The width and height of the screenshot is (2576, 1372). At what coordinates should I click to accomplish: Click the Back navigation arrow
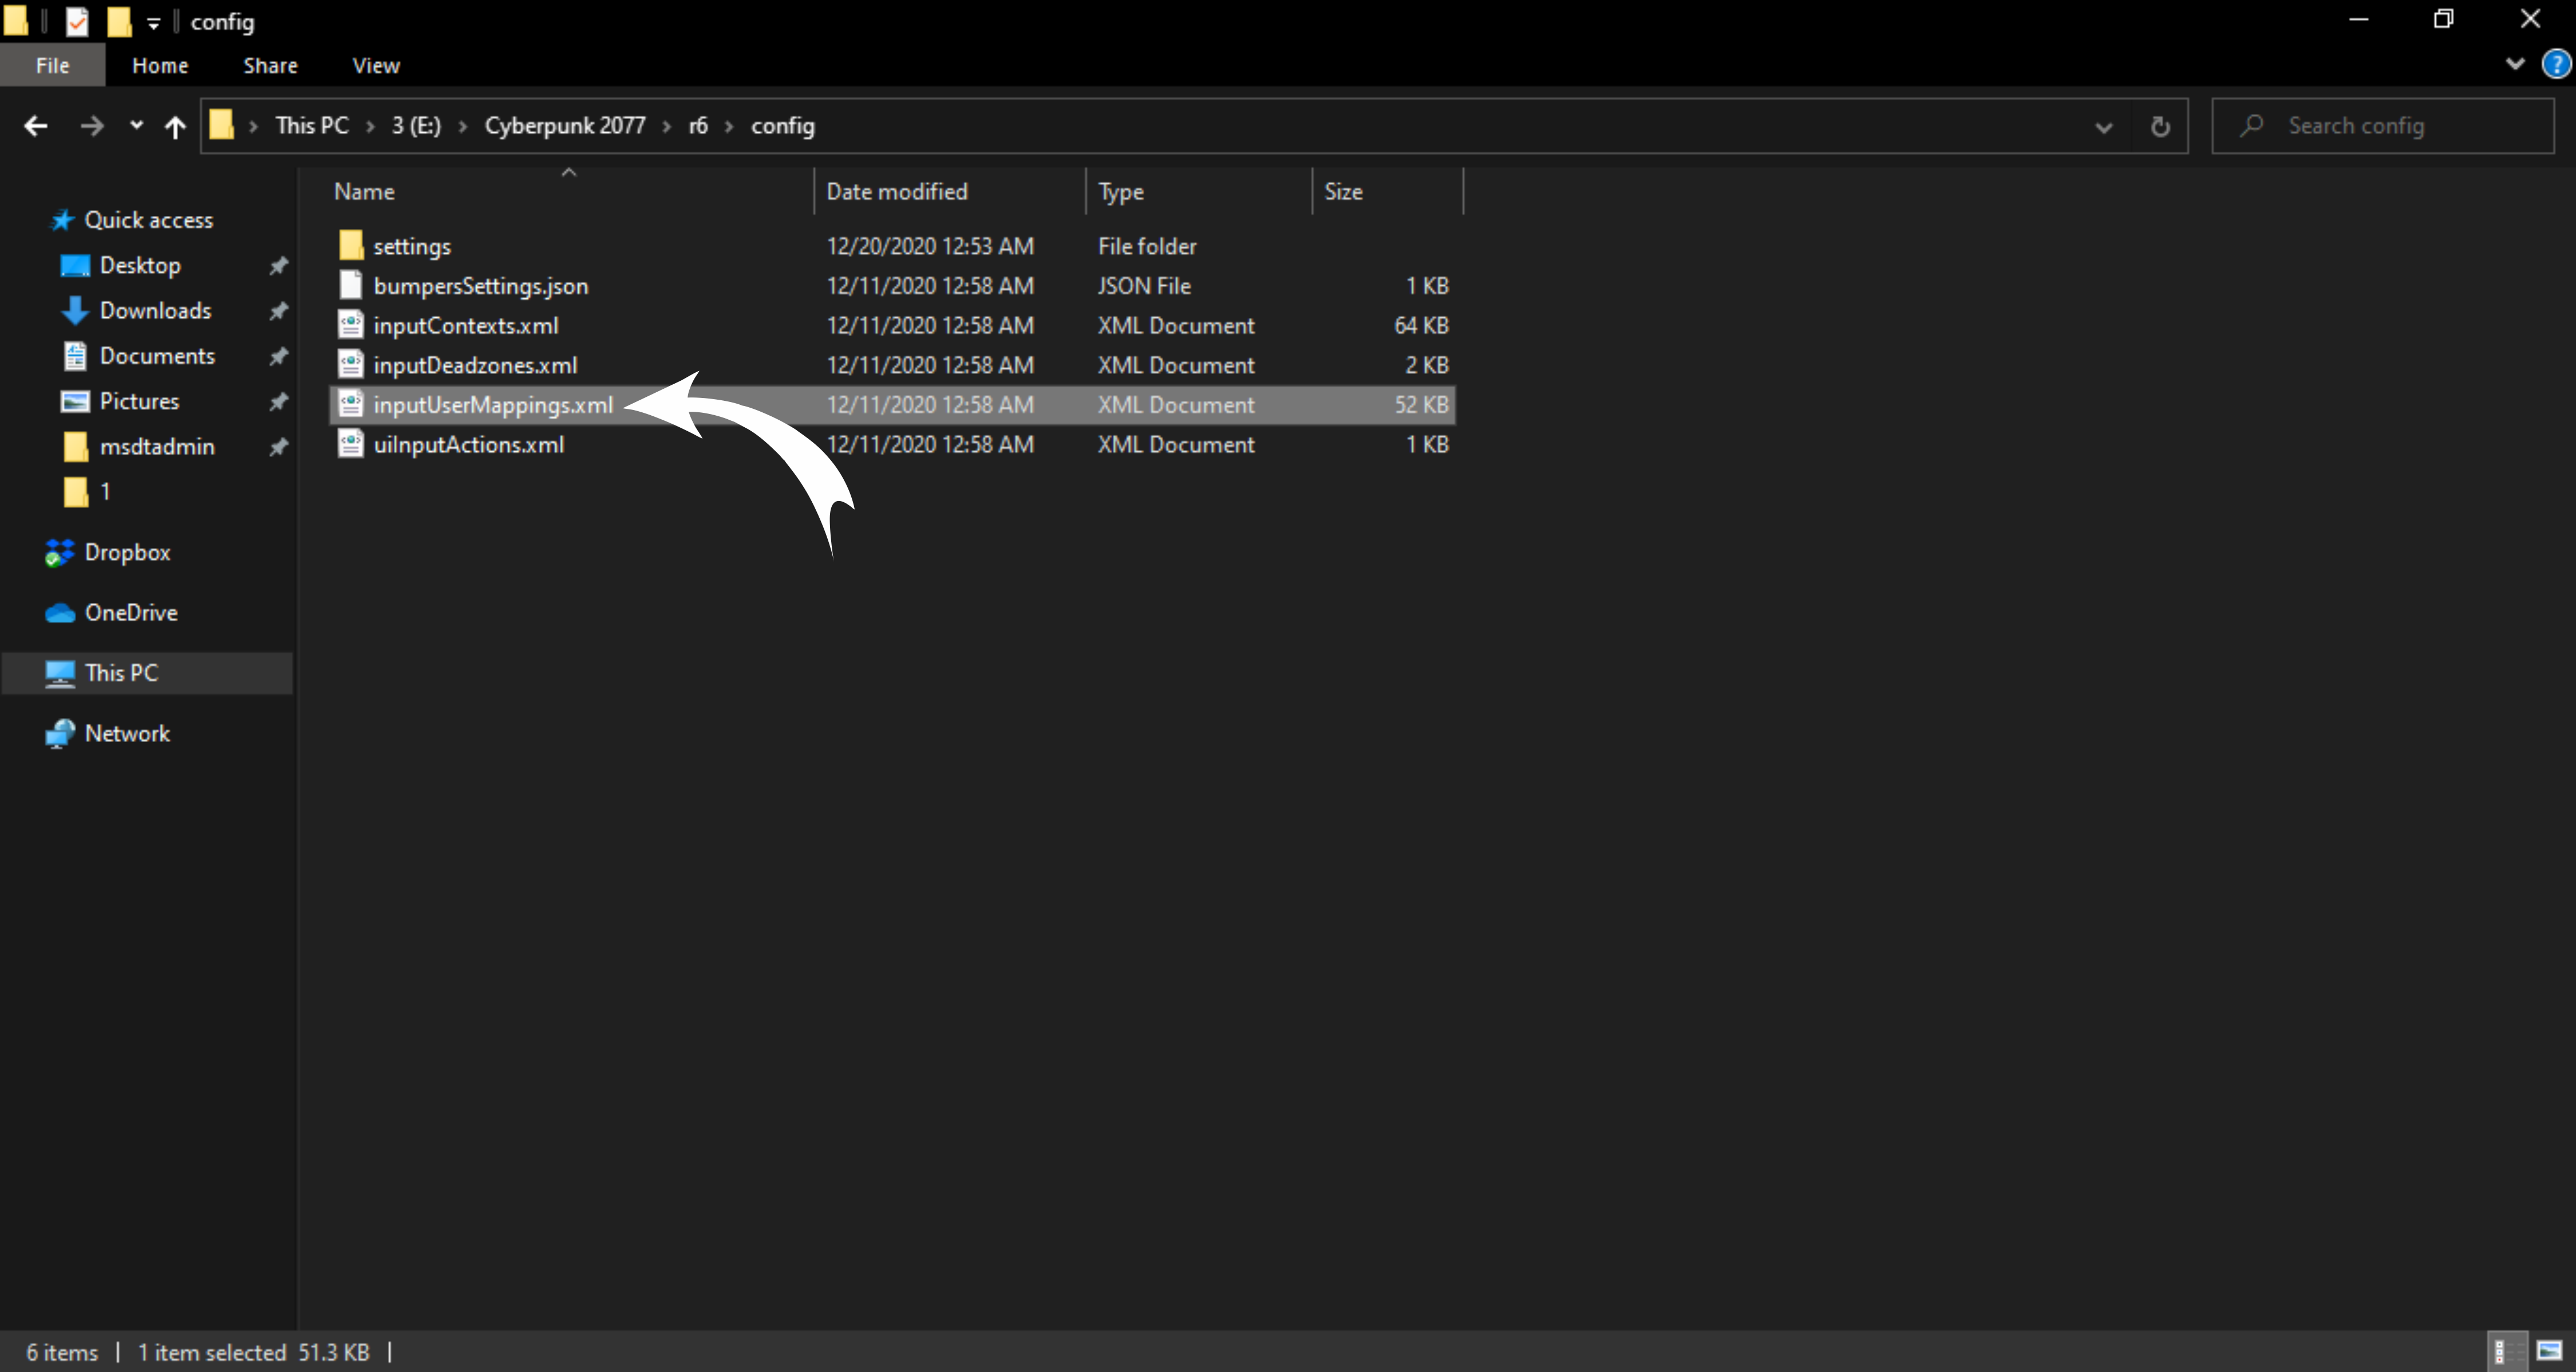pyautogui.click(x=36, y=126)
